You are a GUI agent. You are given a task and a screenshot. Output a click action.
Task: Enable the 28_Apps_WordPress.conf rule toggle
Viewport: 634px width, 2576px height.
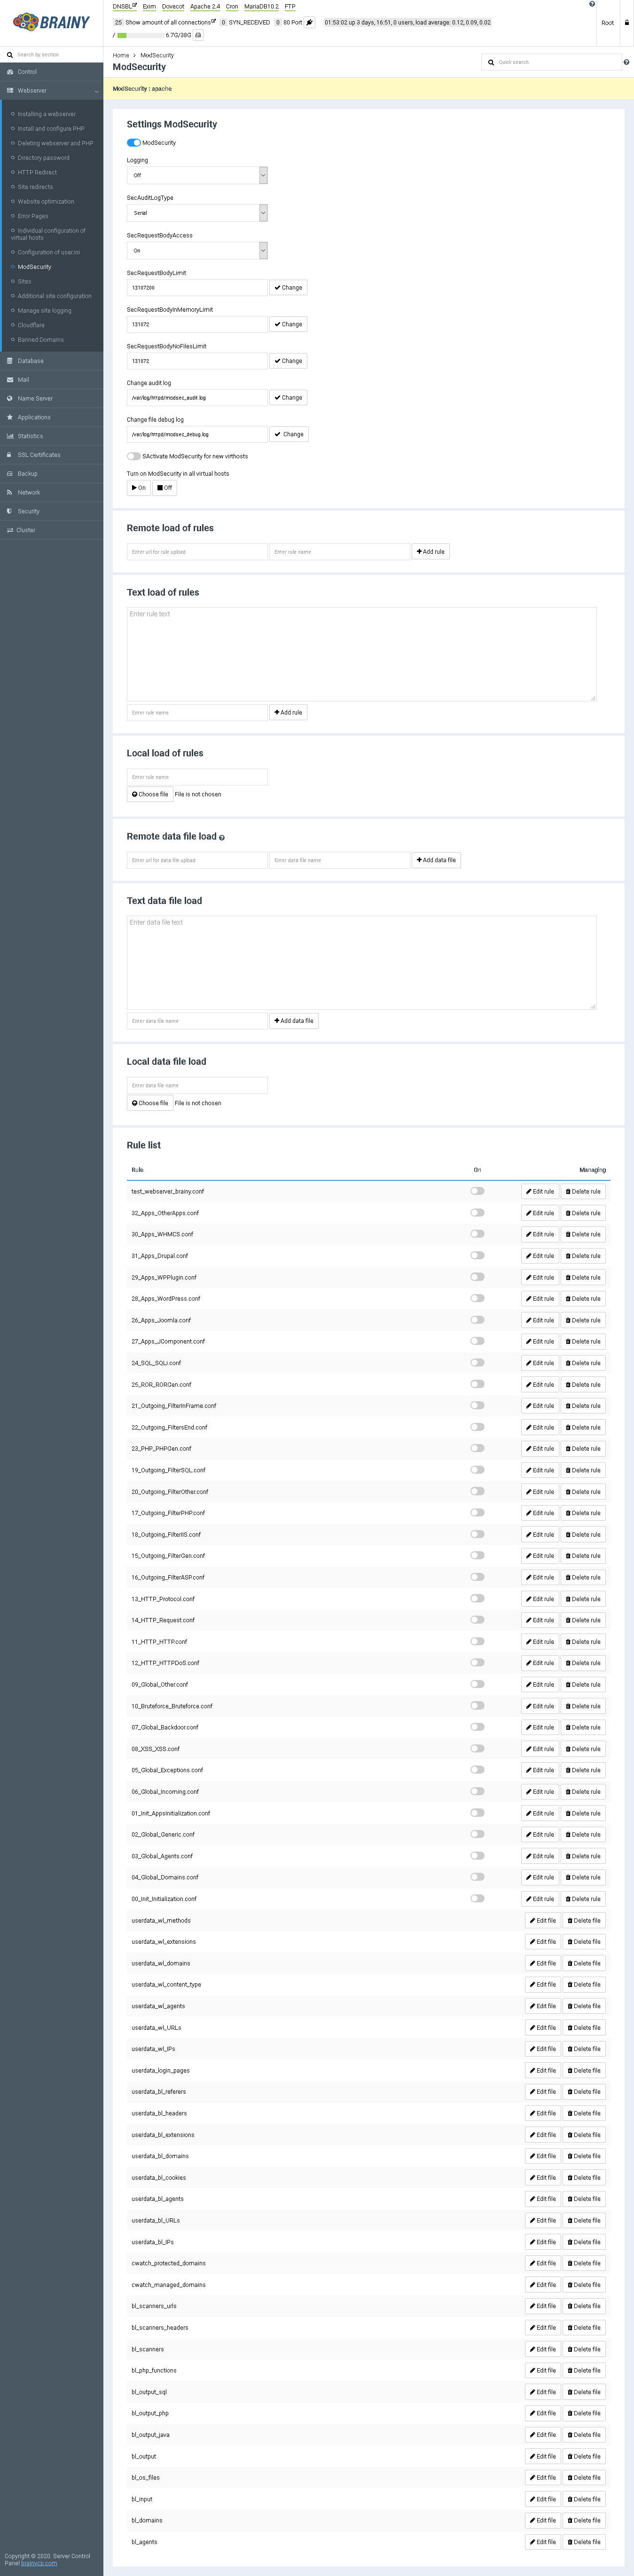pyautogui.click(x=477, y=1298)
